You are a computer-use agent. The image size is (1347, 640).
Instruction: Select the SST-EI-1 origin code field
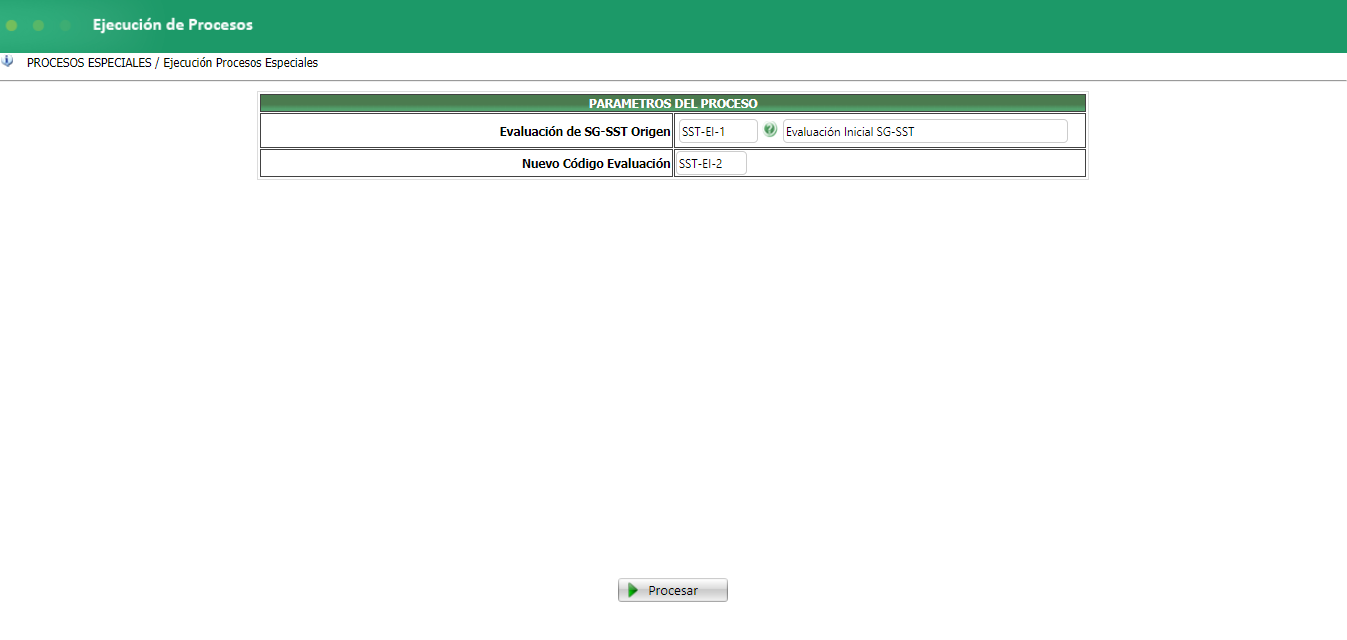coord(716,129)
